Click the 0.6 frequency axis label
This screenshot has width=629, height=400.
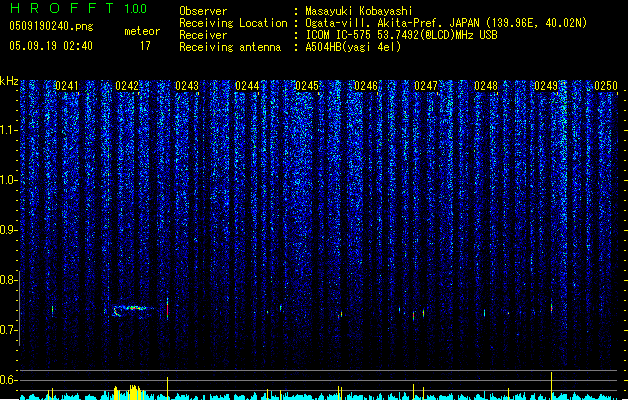pyautogui.click(x=8, y=380)
